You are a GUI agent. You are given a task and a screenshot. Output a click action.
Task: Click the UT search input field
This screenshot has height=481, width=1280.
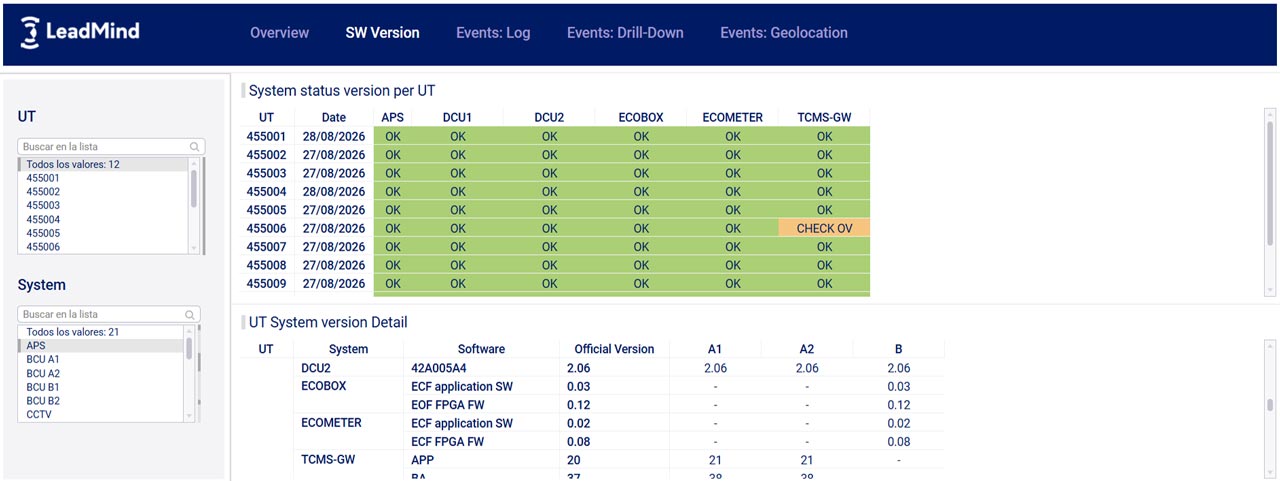pyautogui.click(x=105, y=146)
